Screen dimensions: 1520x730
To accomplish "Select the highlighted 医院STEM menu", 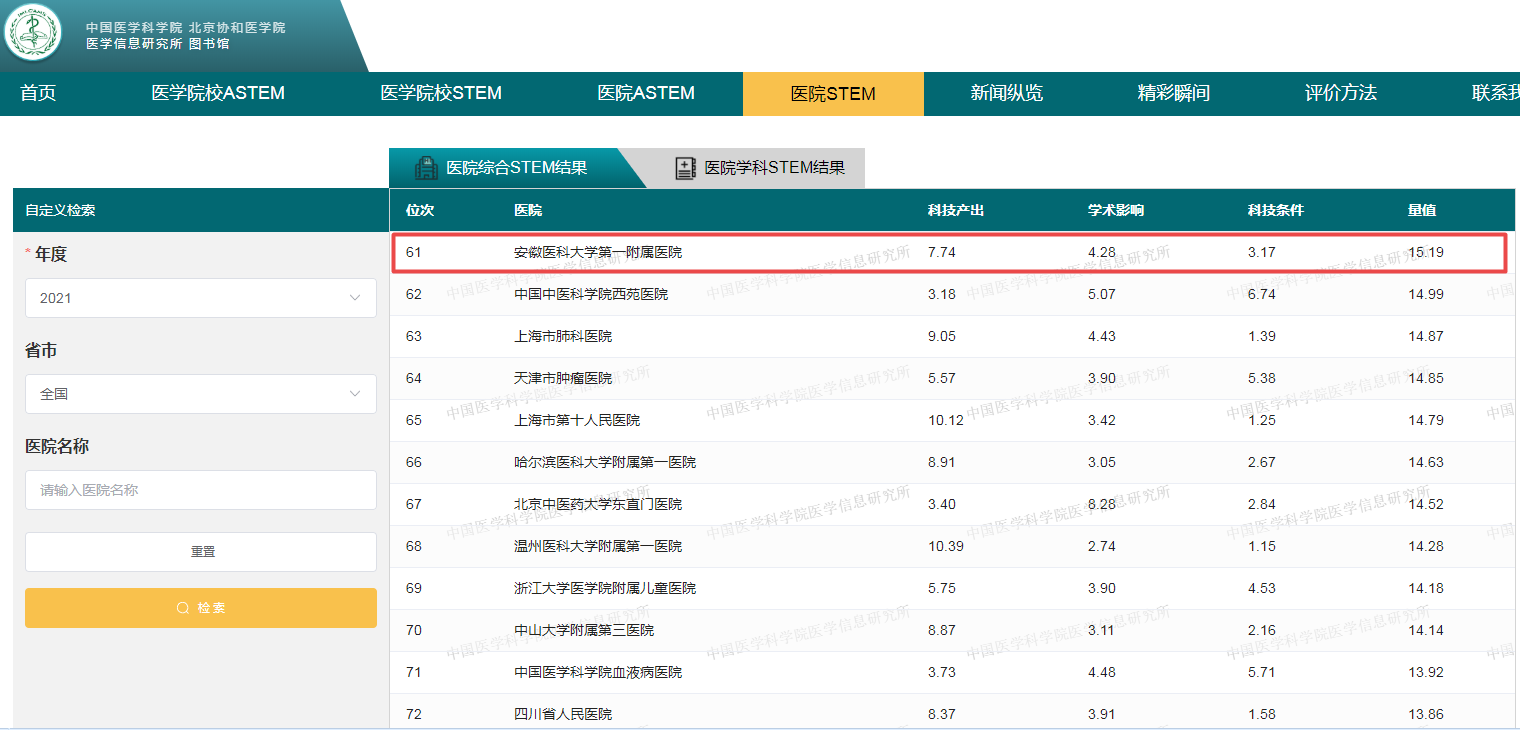I will [833, 94].
